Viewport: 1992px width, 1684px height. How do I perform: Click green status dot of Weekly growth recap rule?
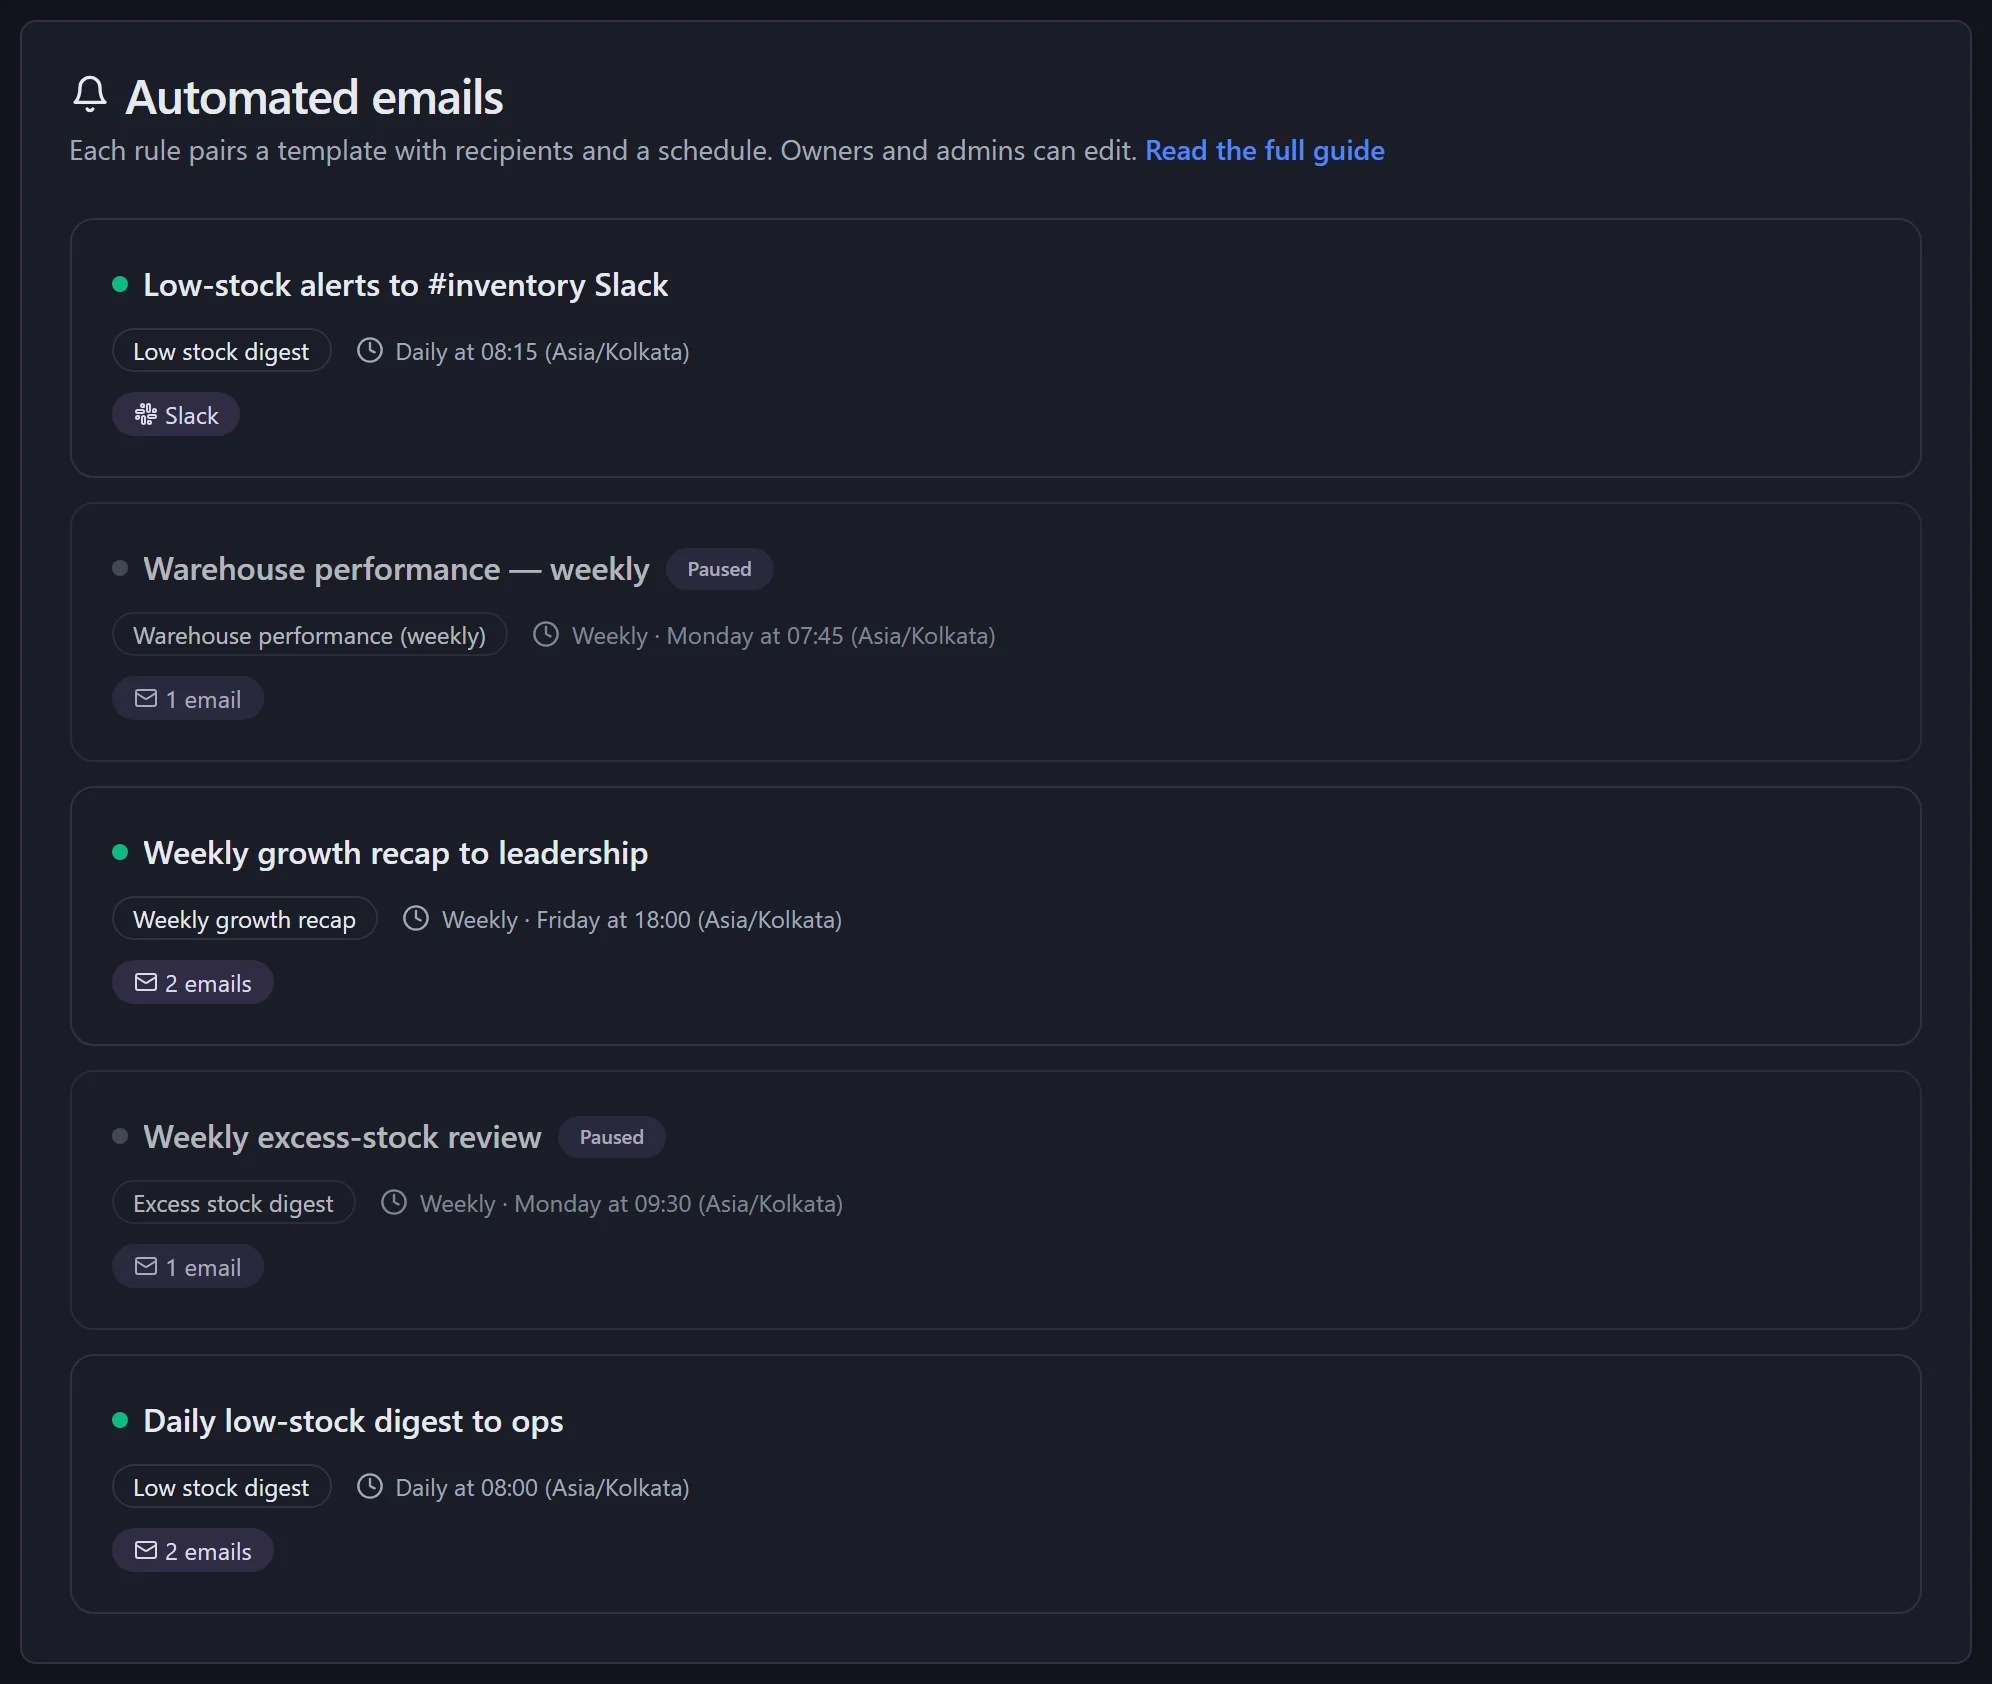click(120, 853)
